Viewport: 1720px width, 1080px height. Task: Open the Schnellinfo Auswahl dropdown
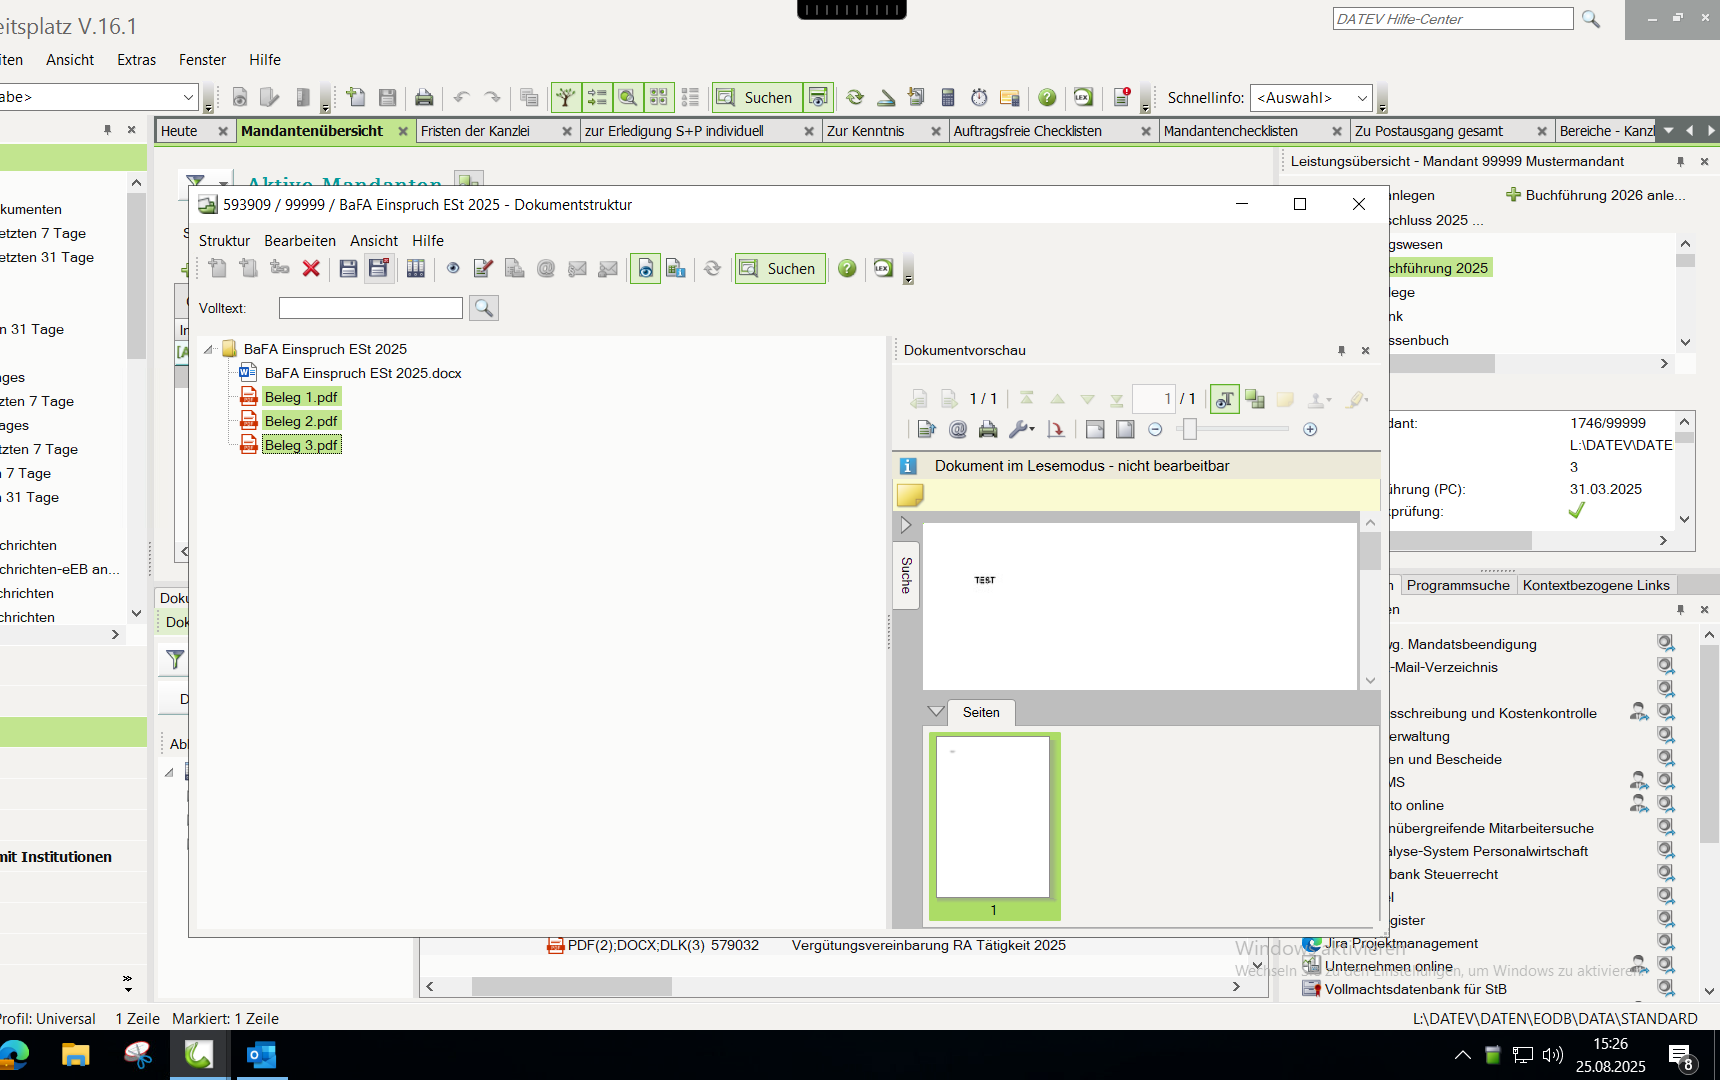click(1310, 98)
